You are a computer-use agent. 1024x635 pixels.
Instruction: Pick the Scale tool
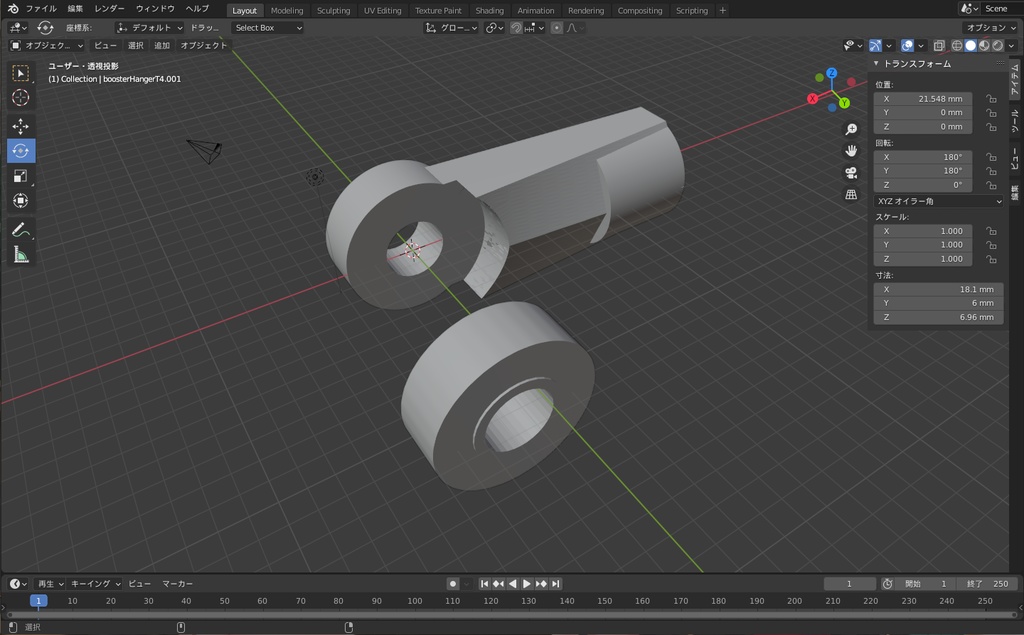[x=20, y=176]
